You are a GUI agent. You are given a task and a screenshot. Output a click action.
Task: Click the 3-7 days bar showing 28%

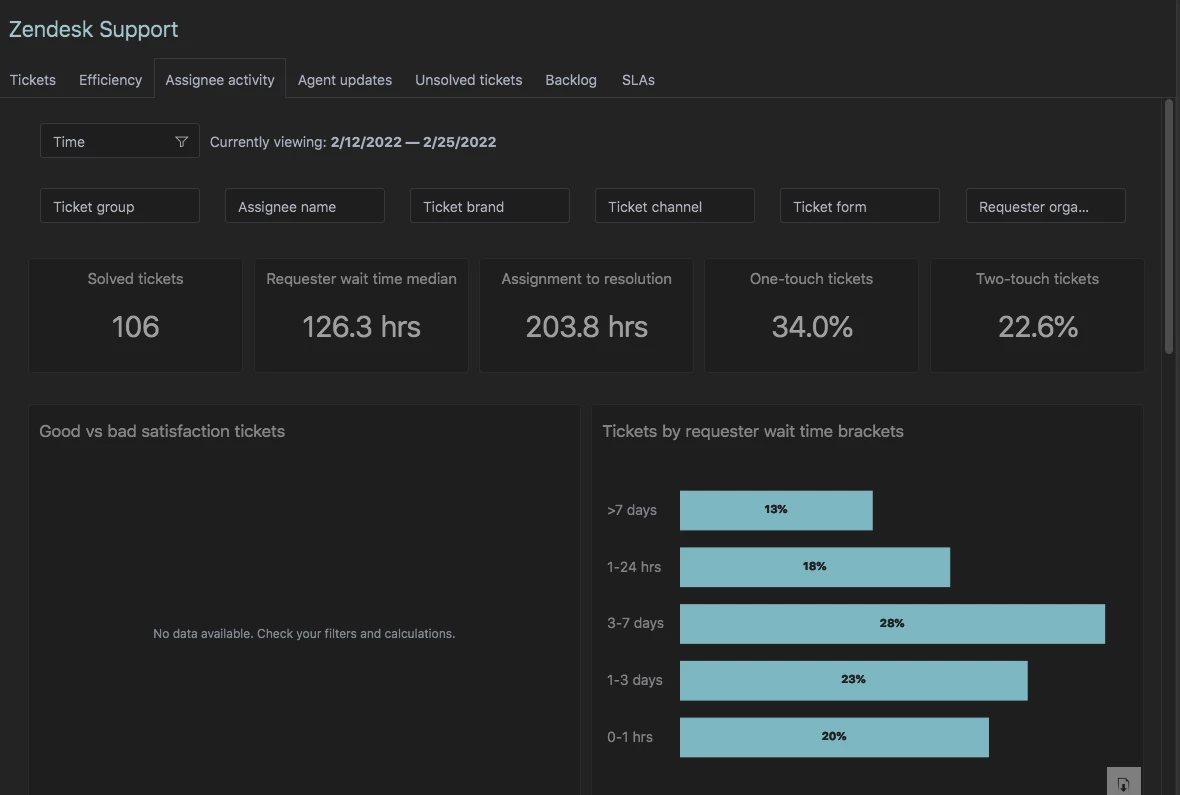(x=893, y=624)
